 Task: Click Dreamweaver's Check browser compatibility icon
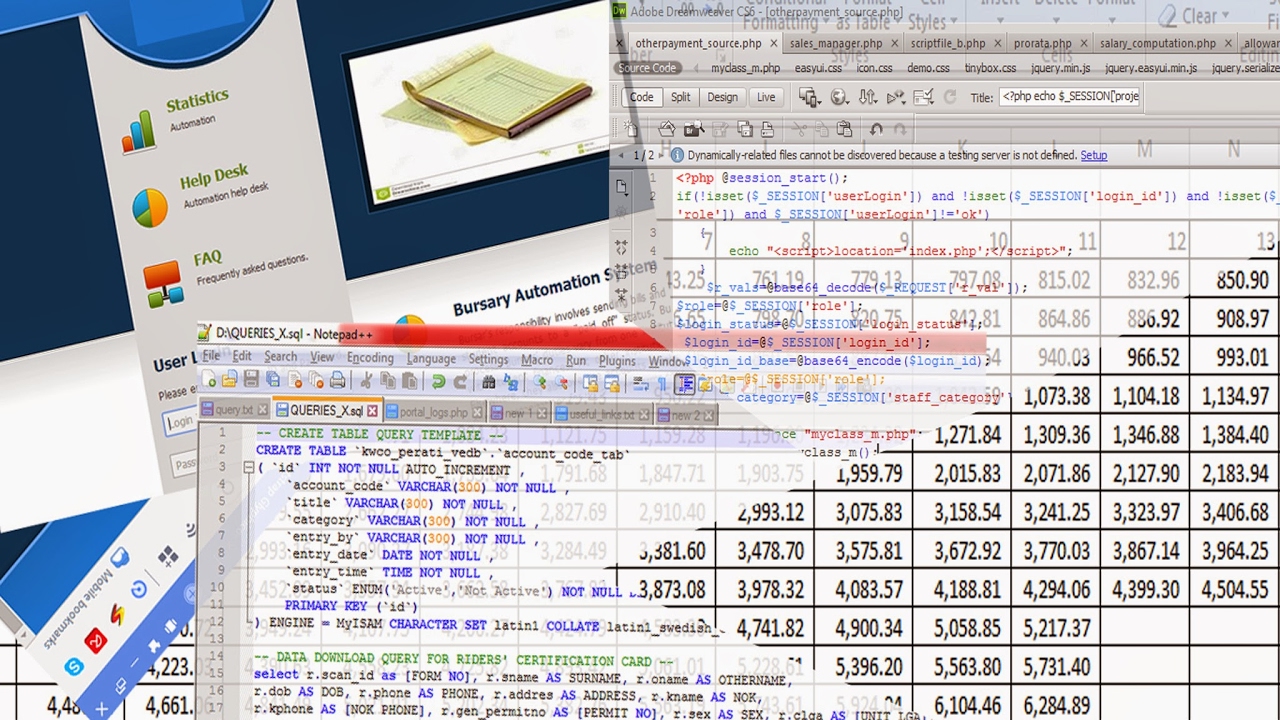[x=923, y=97]
